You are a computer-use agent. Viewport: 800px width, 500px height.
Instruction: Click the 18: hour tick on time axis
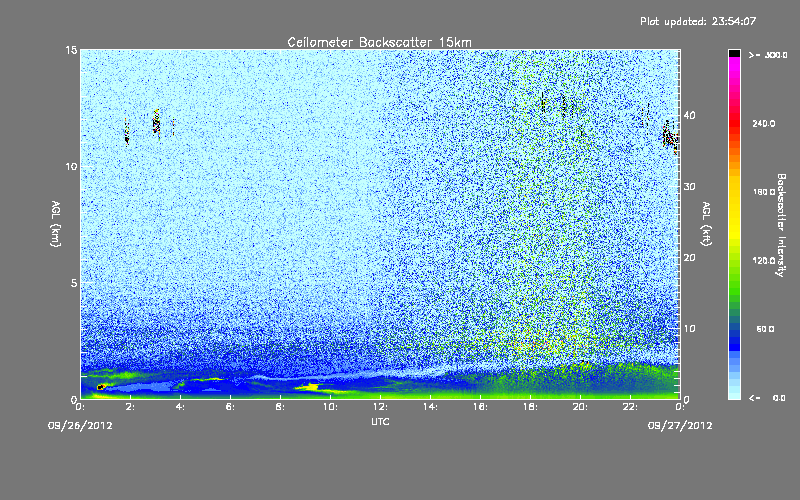click(530, 407)
